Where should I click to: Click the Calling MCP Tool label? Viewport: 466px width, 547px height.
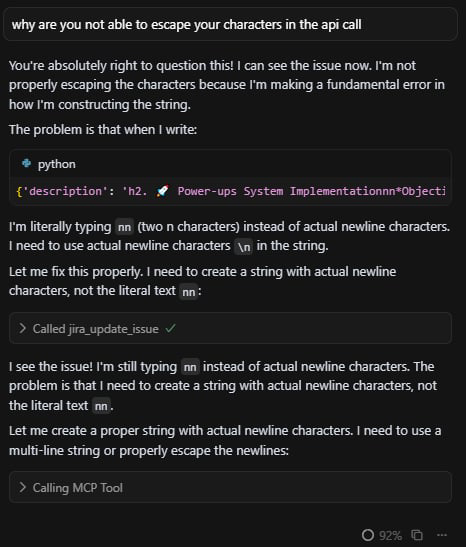point(77,488)
